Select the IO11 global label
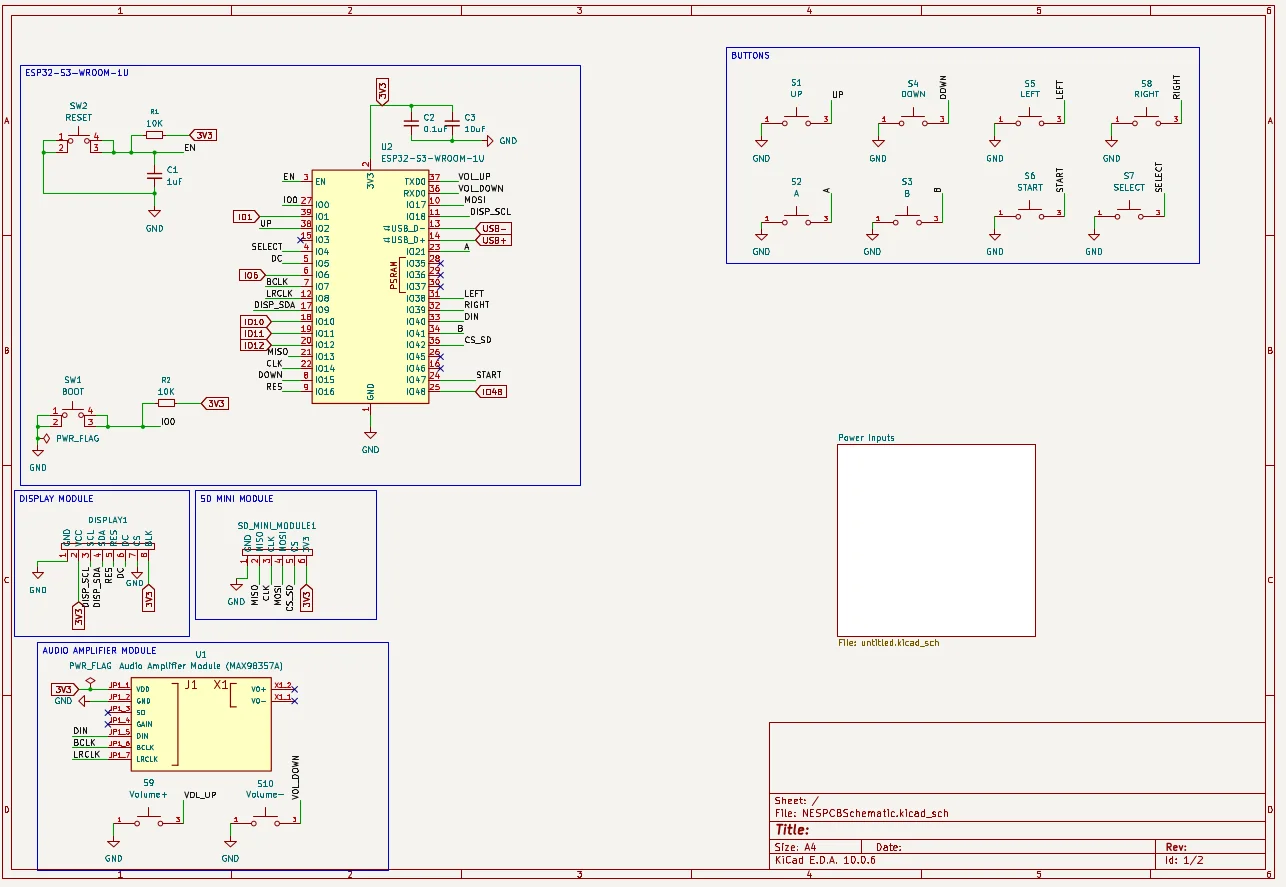Image resolution: width=1286 pixels, height=887 pixels. pyautogui.click(x=256, y=334)
